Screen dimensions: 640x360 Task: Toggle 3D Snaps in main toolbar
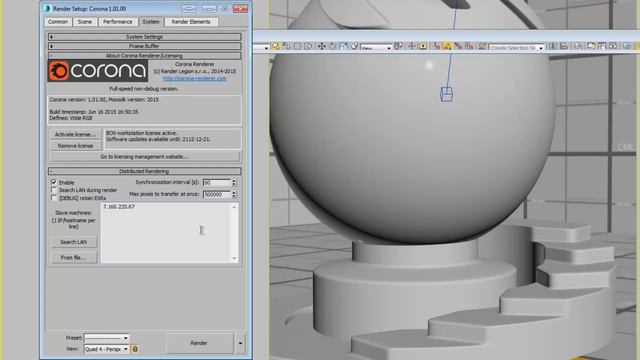436,46
